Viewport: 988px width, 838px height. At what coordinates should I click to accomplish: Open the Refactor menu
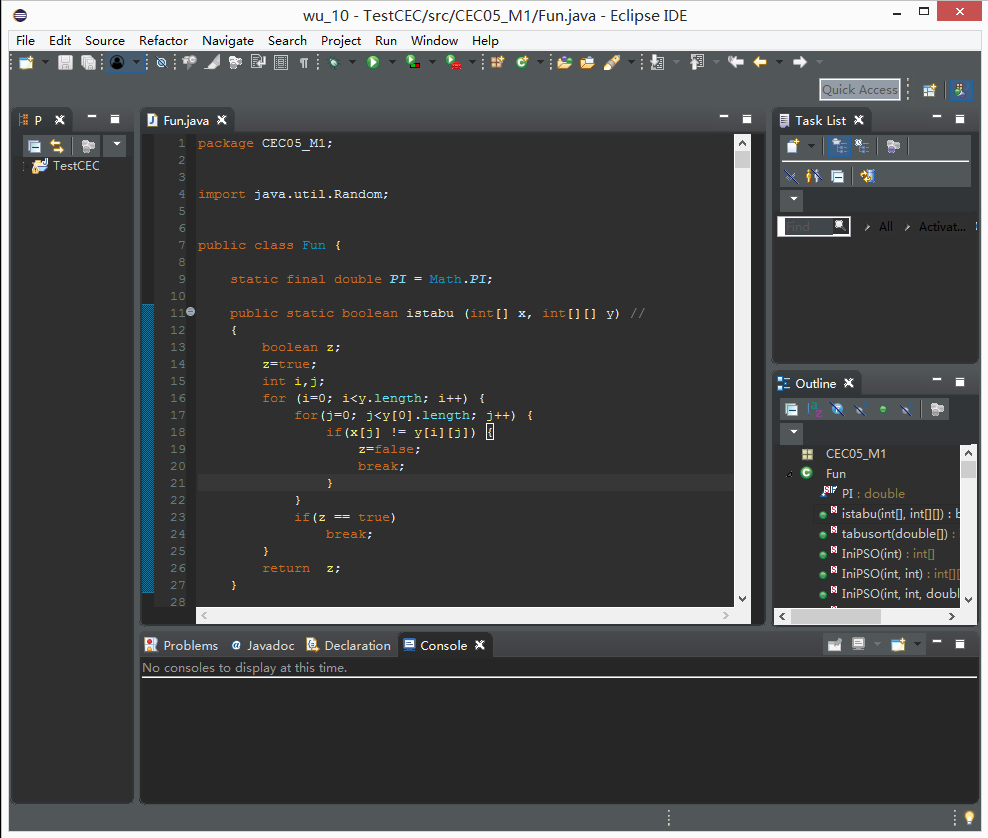[x=163, y=40]
